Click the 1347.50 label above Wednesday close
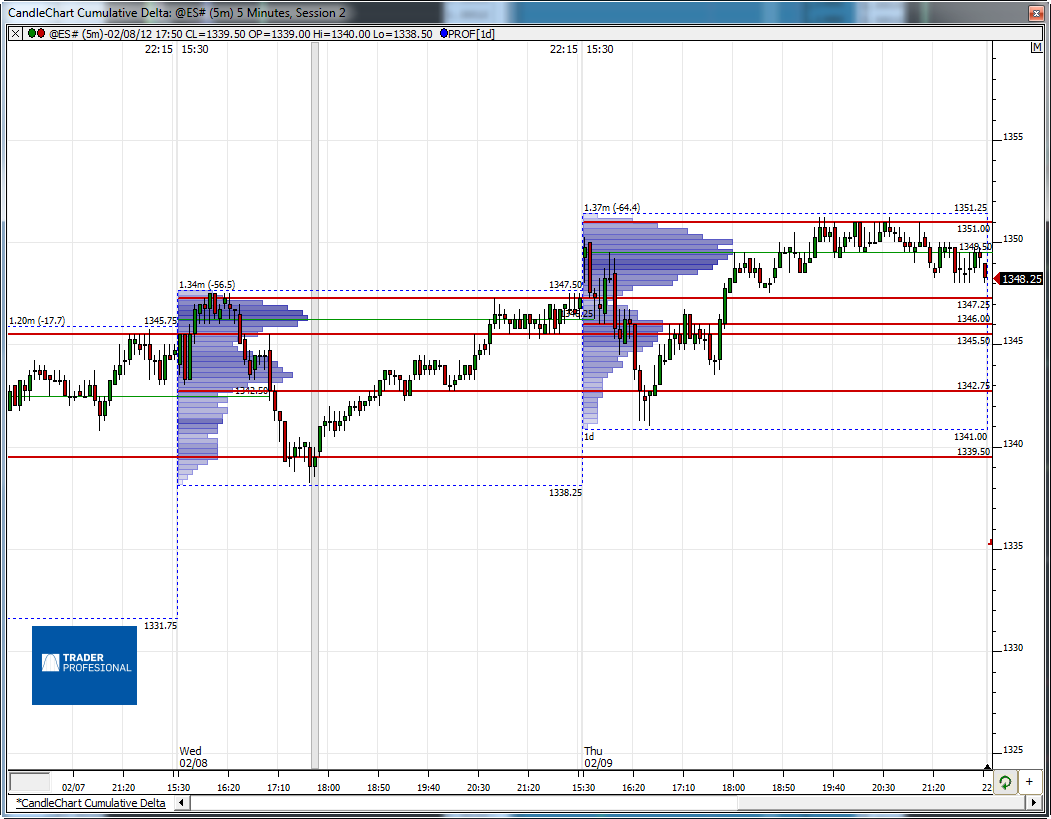The image size is (1051, 819). point(565,285)
